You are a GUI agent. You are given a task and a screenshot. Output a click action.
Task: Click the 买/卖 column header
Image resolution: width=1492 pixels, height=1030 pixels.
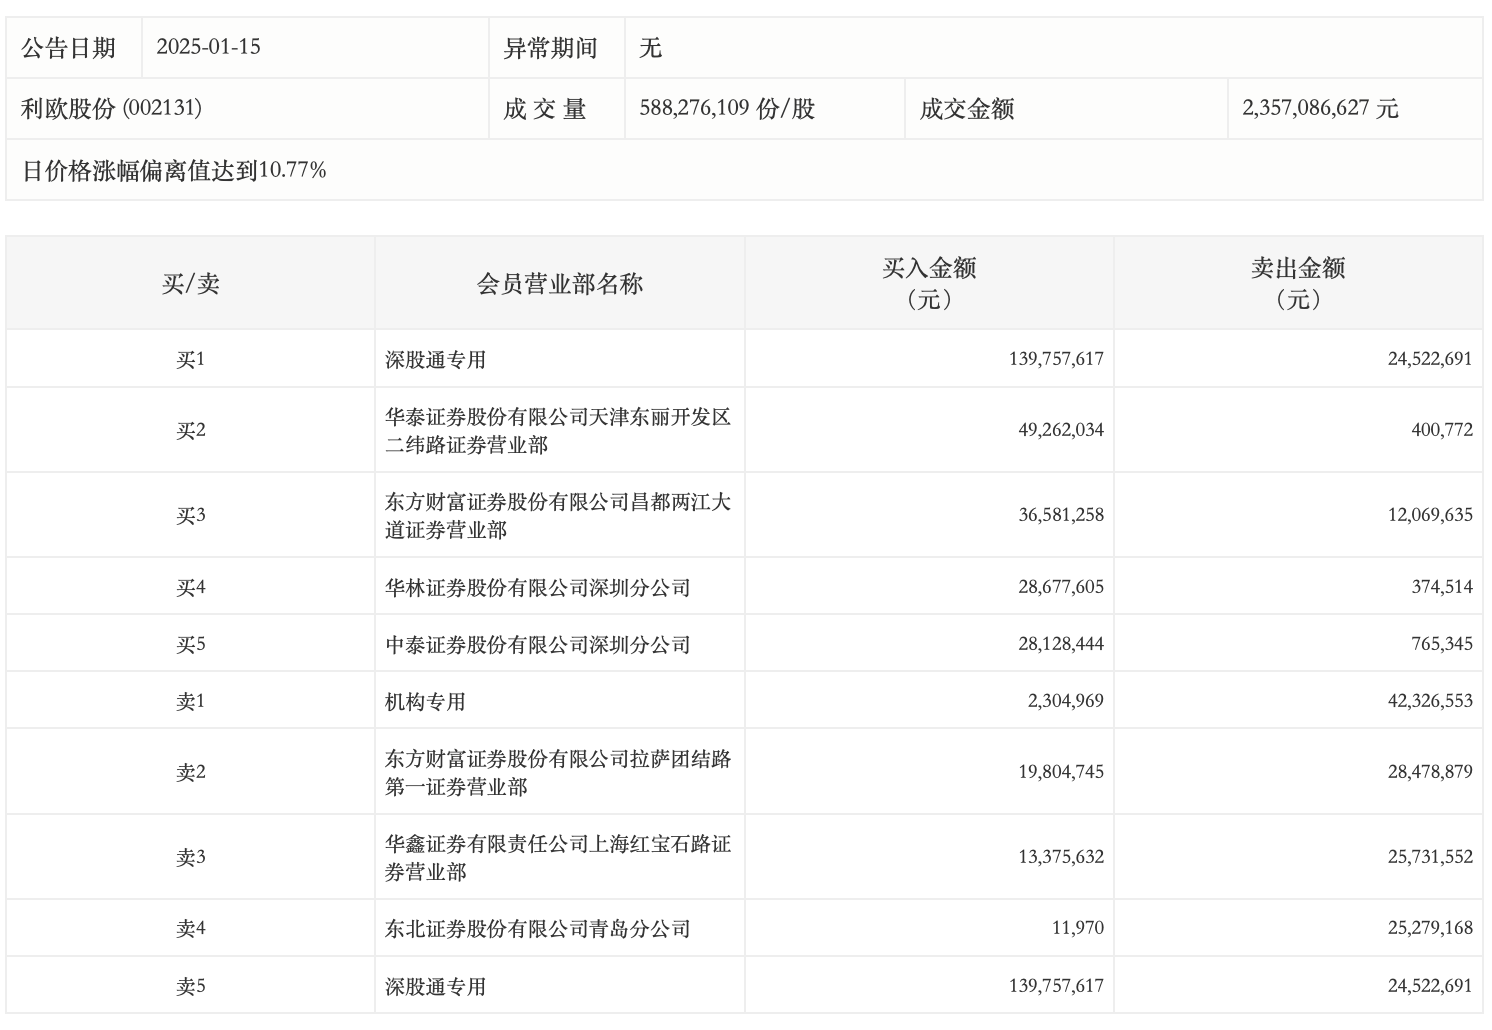click(x=190, y=284)
